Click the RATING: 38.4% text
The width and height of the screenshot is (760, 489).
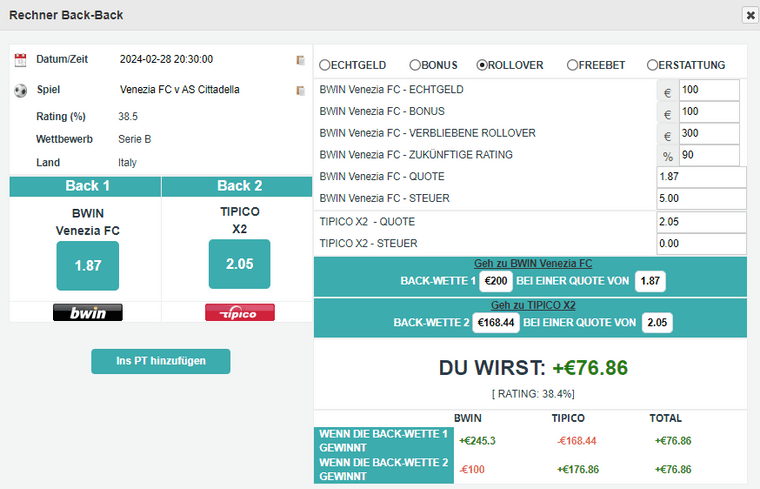[533, 394]
